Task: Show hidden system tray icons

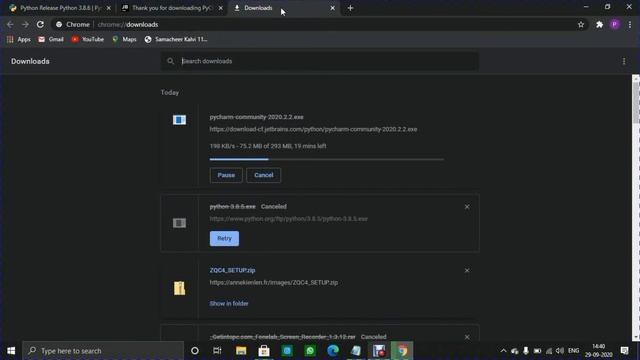Action: point(503,351)
